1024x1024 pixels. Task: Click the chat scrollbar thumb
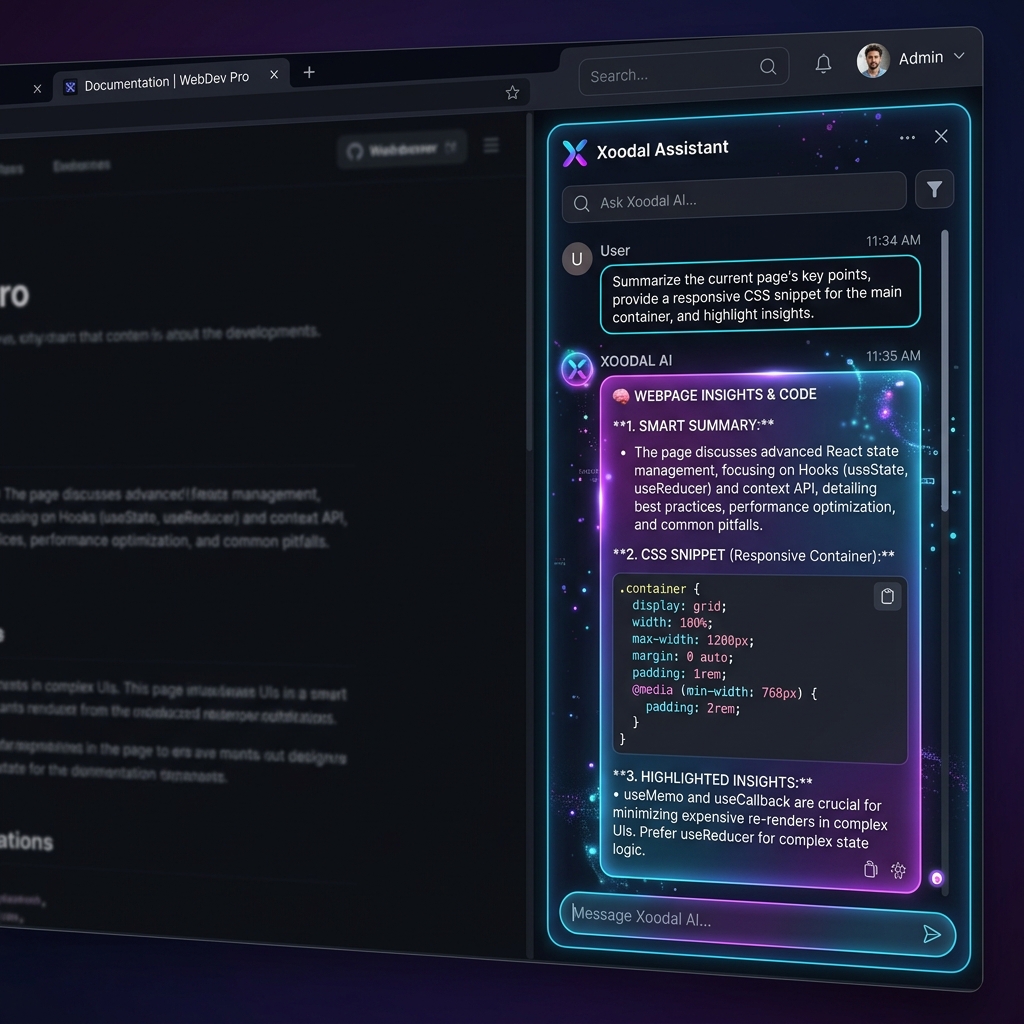tap(944, 371)
